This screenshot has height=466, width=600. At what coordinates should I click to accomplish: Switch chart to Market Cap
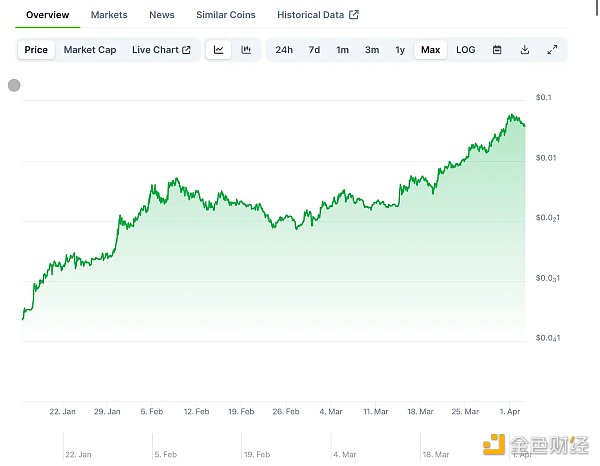tap(89, 49)
